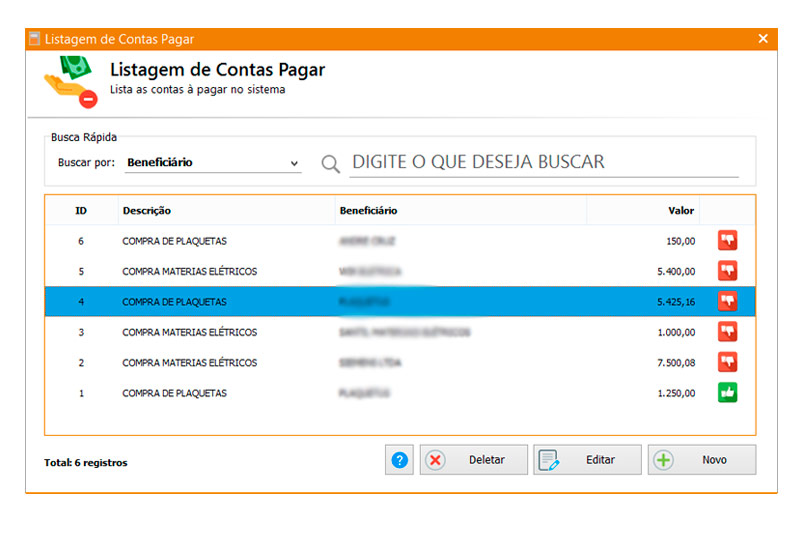Click the Deletar button
The height and width of the screenshot is (533, 800).
point(473,460)
